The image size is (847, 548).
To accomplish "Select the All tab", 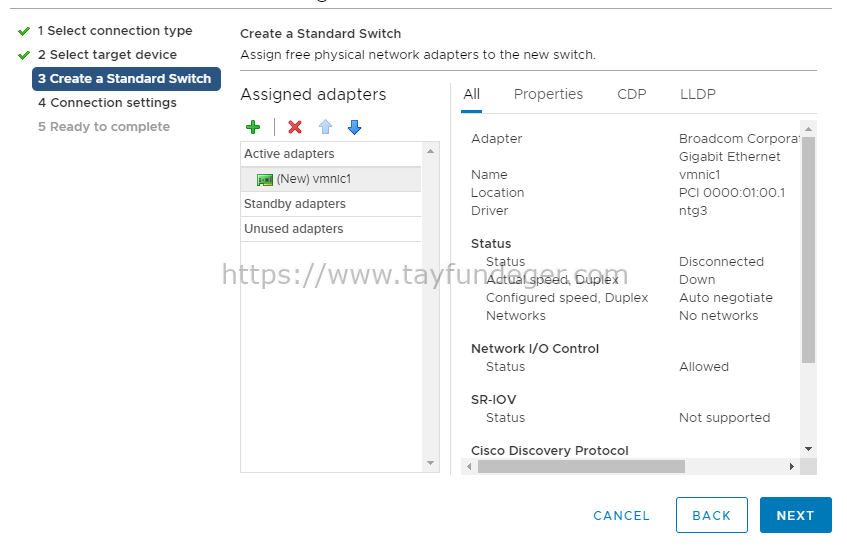I will click(472, 94).
